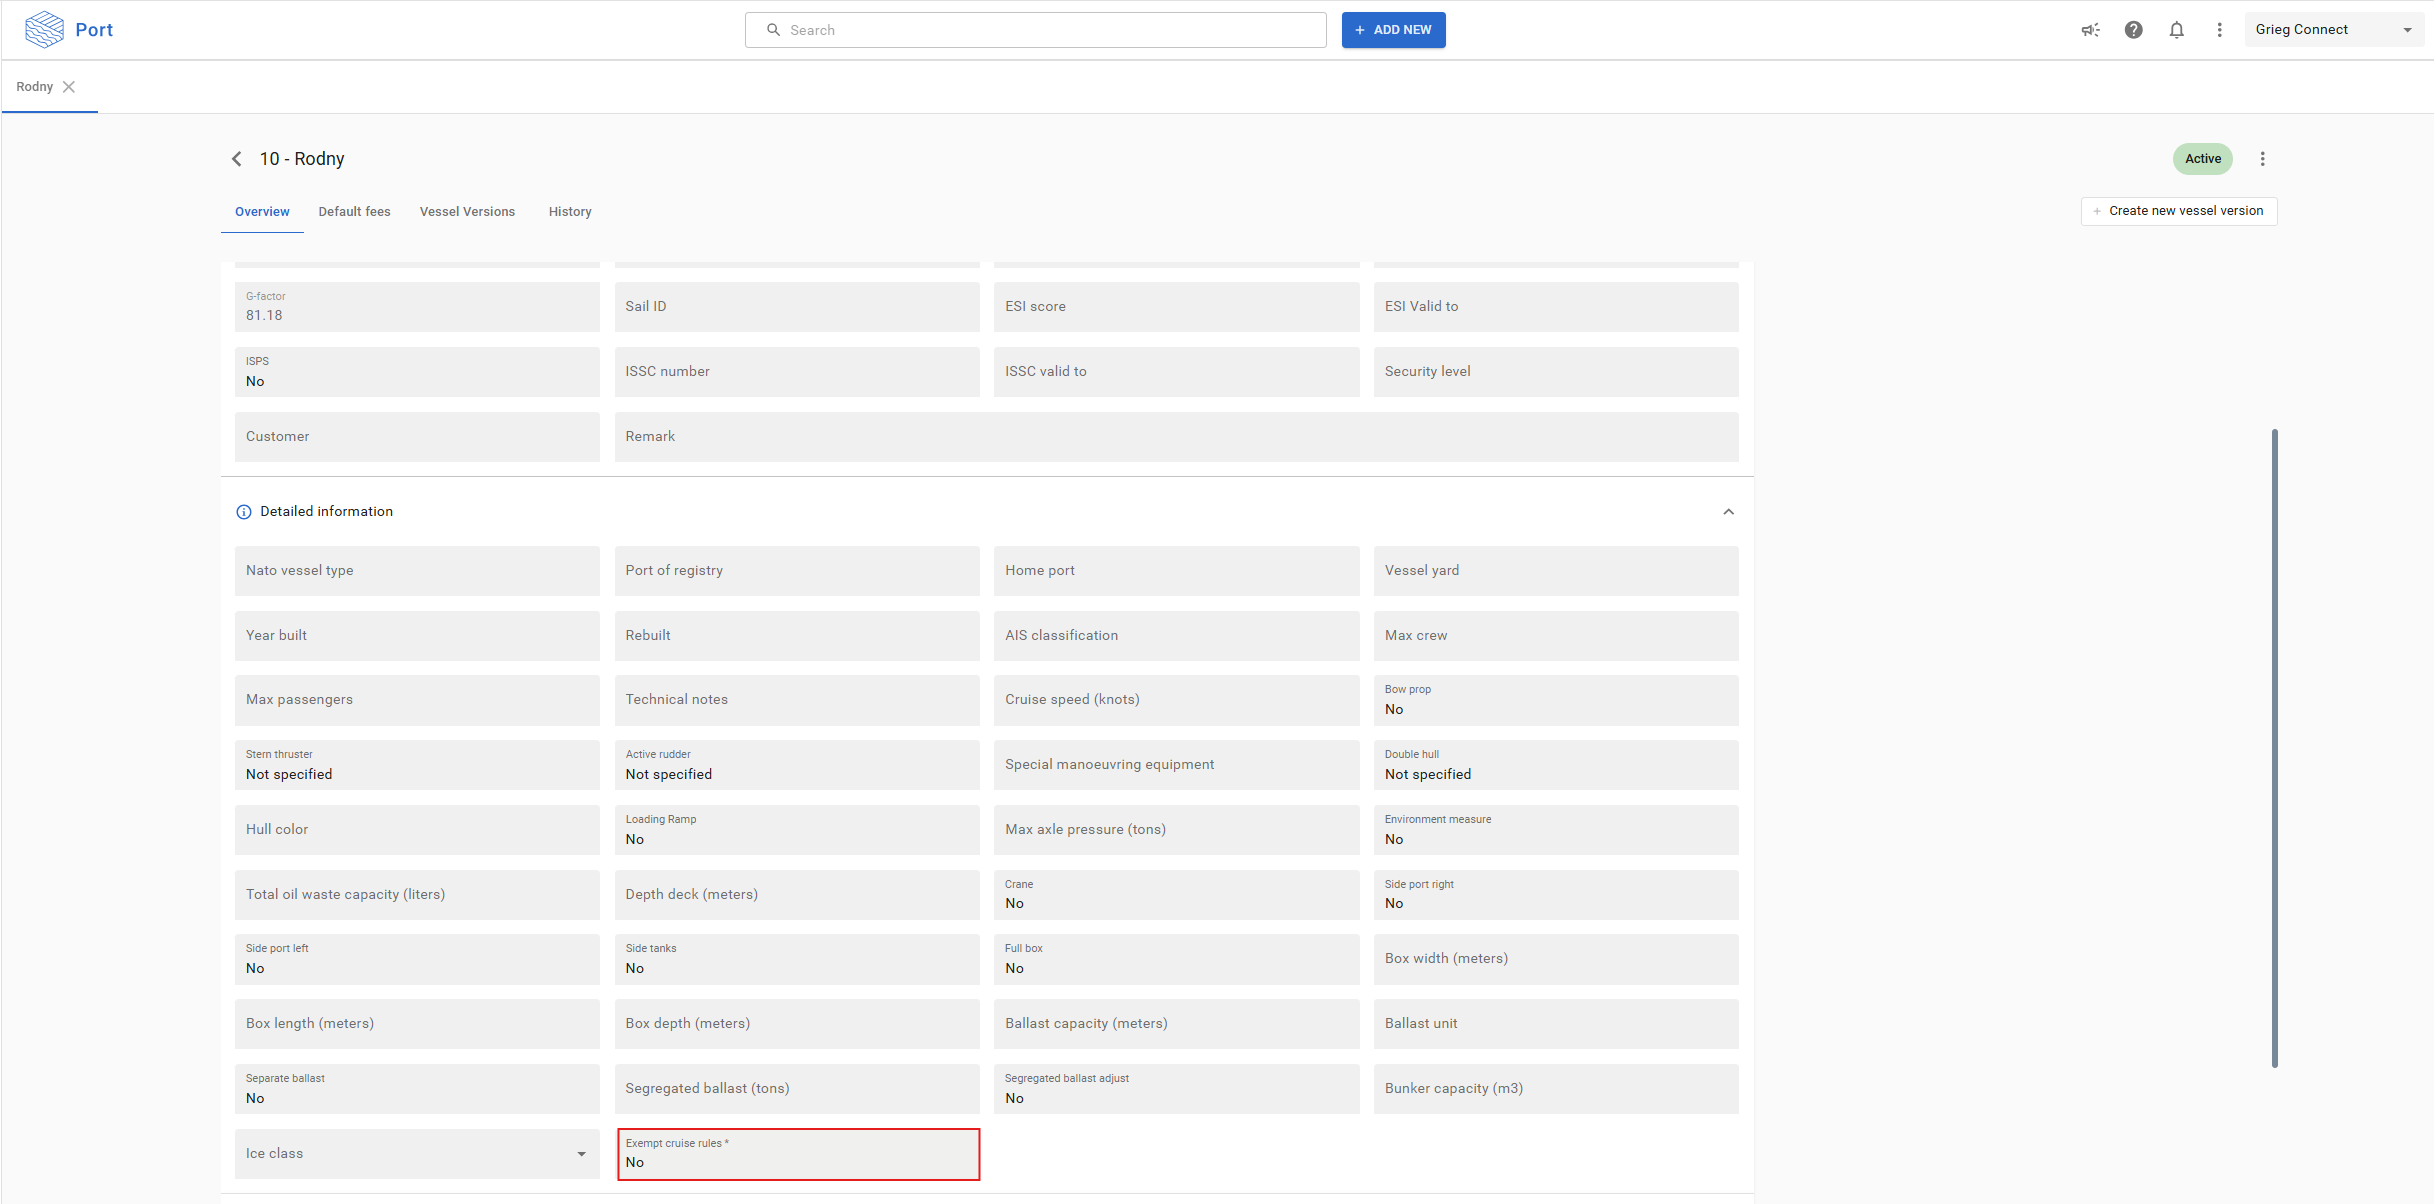Open the notifications bell
This screenshot has height=1204, width=2434.
tap(2176, 30)
